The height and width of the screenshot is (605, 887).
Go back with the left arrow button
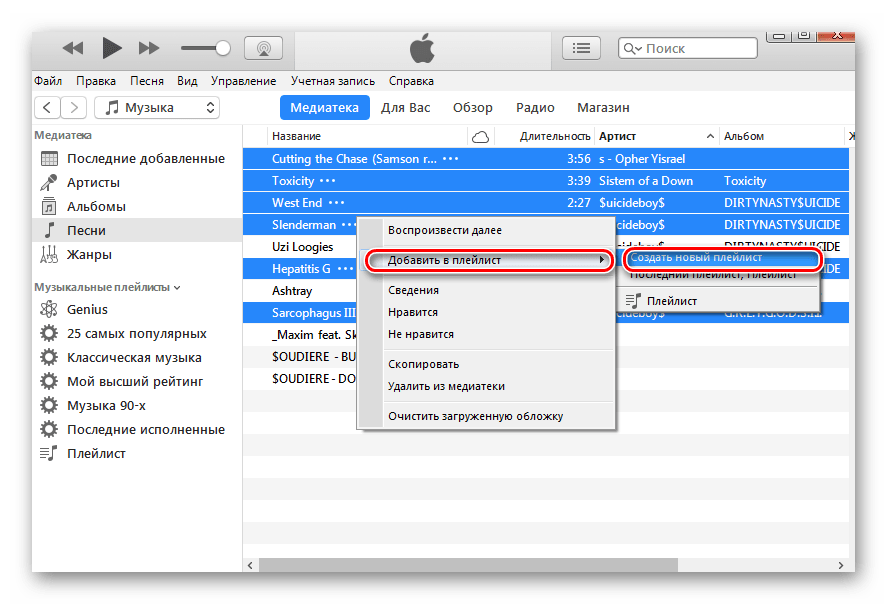click(x=48, y=108)
